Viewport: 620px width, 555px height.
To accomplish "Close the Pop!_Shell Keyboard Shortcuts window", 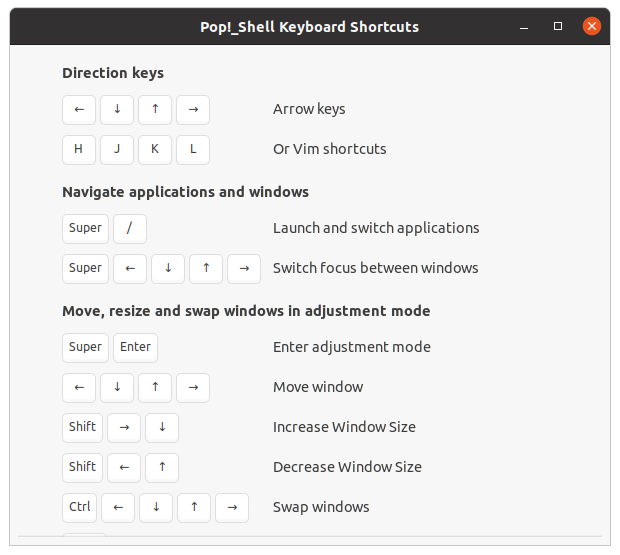I will 592,26.
